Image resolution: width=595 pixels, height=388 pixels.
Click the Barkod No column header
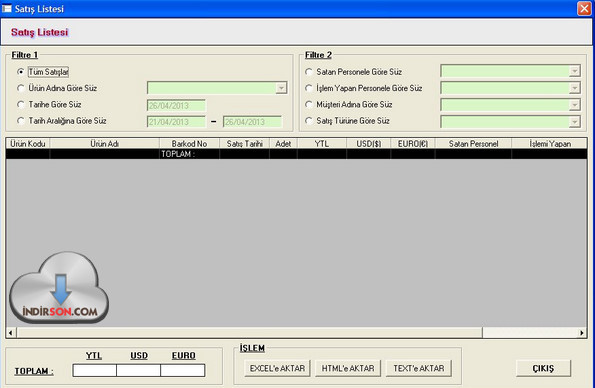pyautogui.click(x=189, y=144)
